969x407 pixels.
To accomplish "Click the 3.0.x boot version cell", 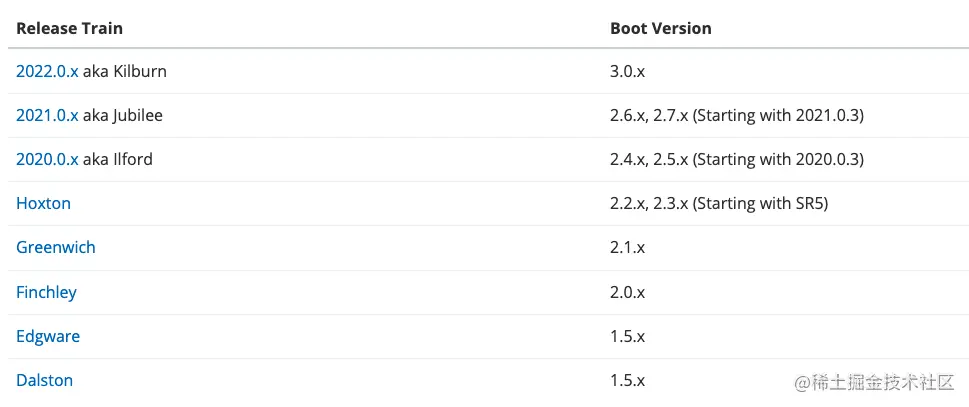I will click(628, 71).
